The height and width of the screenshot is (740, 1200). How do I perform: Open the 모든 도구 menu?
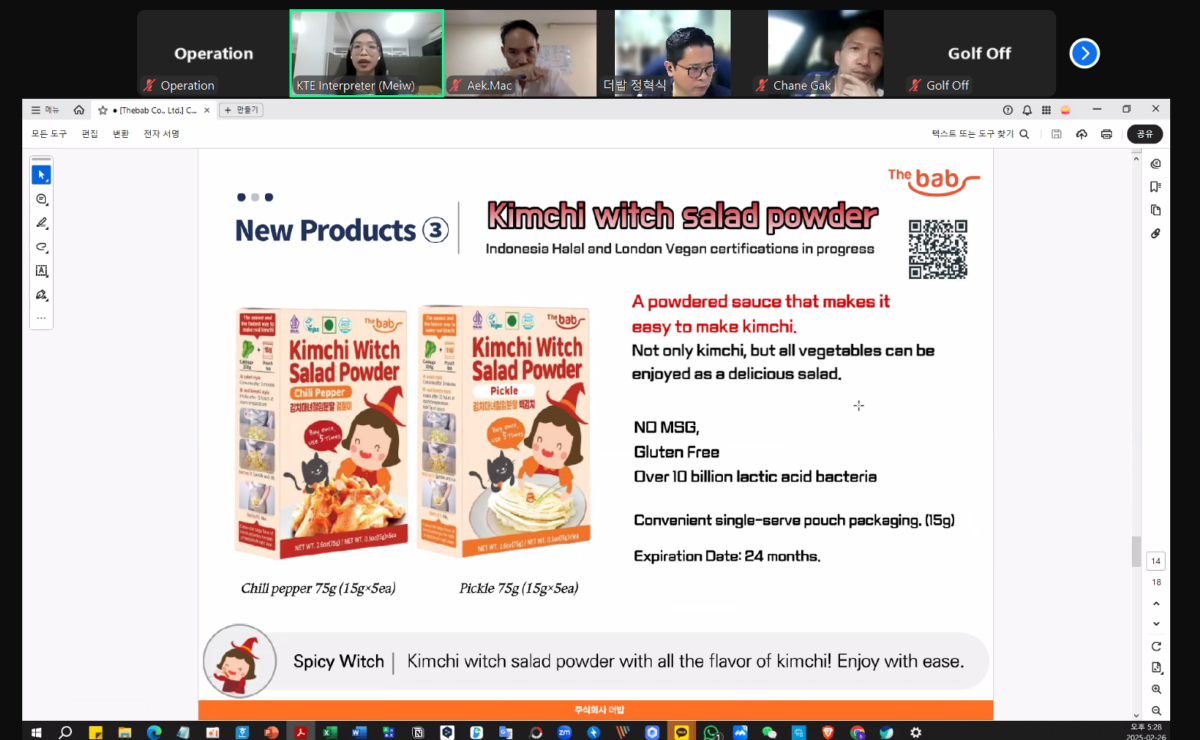click(x=47, y=134)
